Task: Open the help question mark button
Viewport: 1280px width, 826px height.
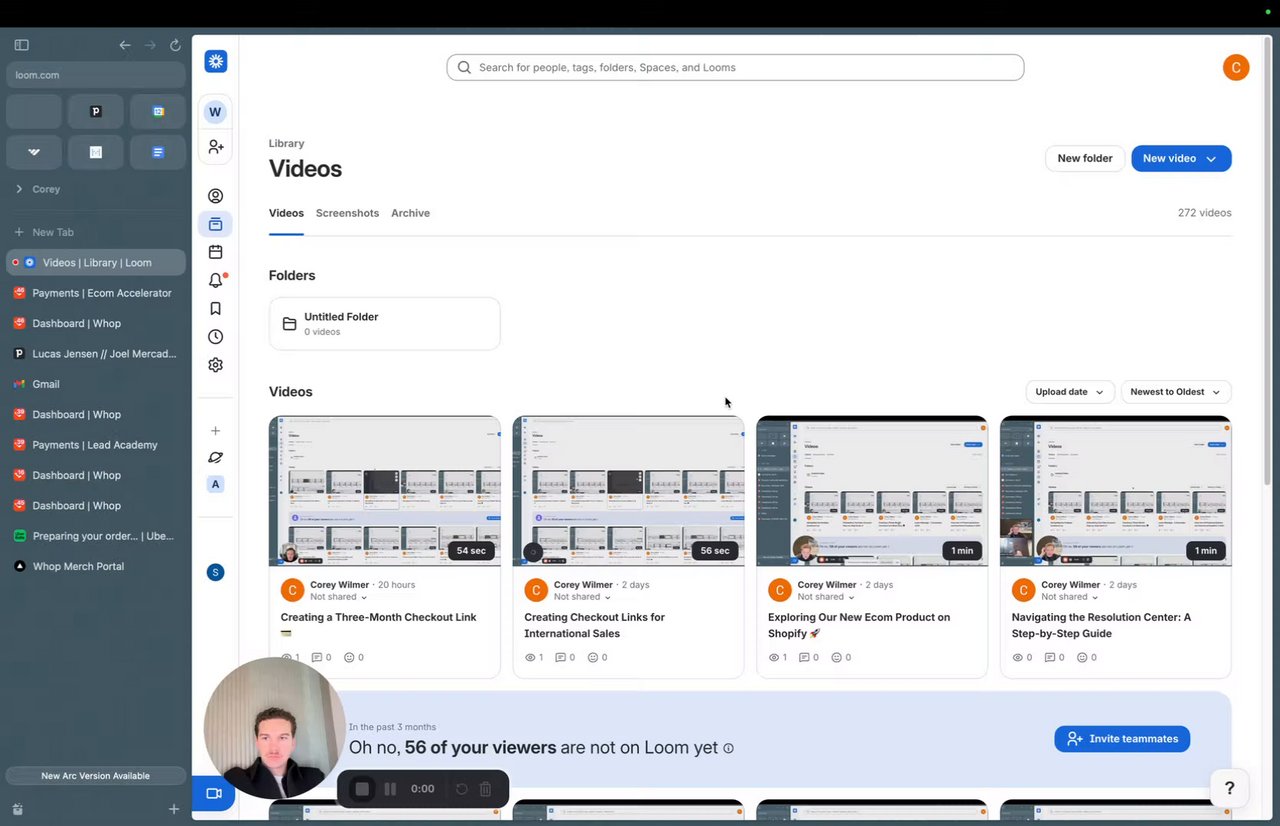Action: (x=1230, y=788)
